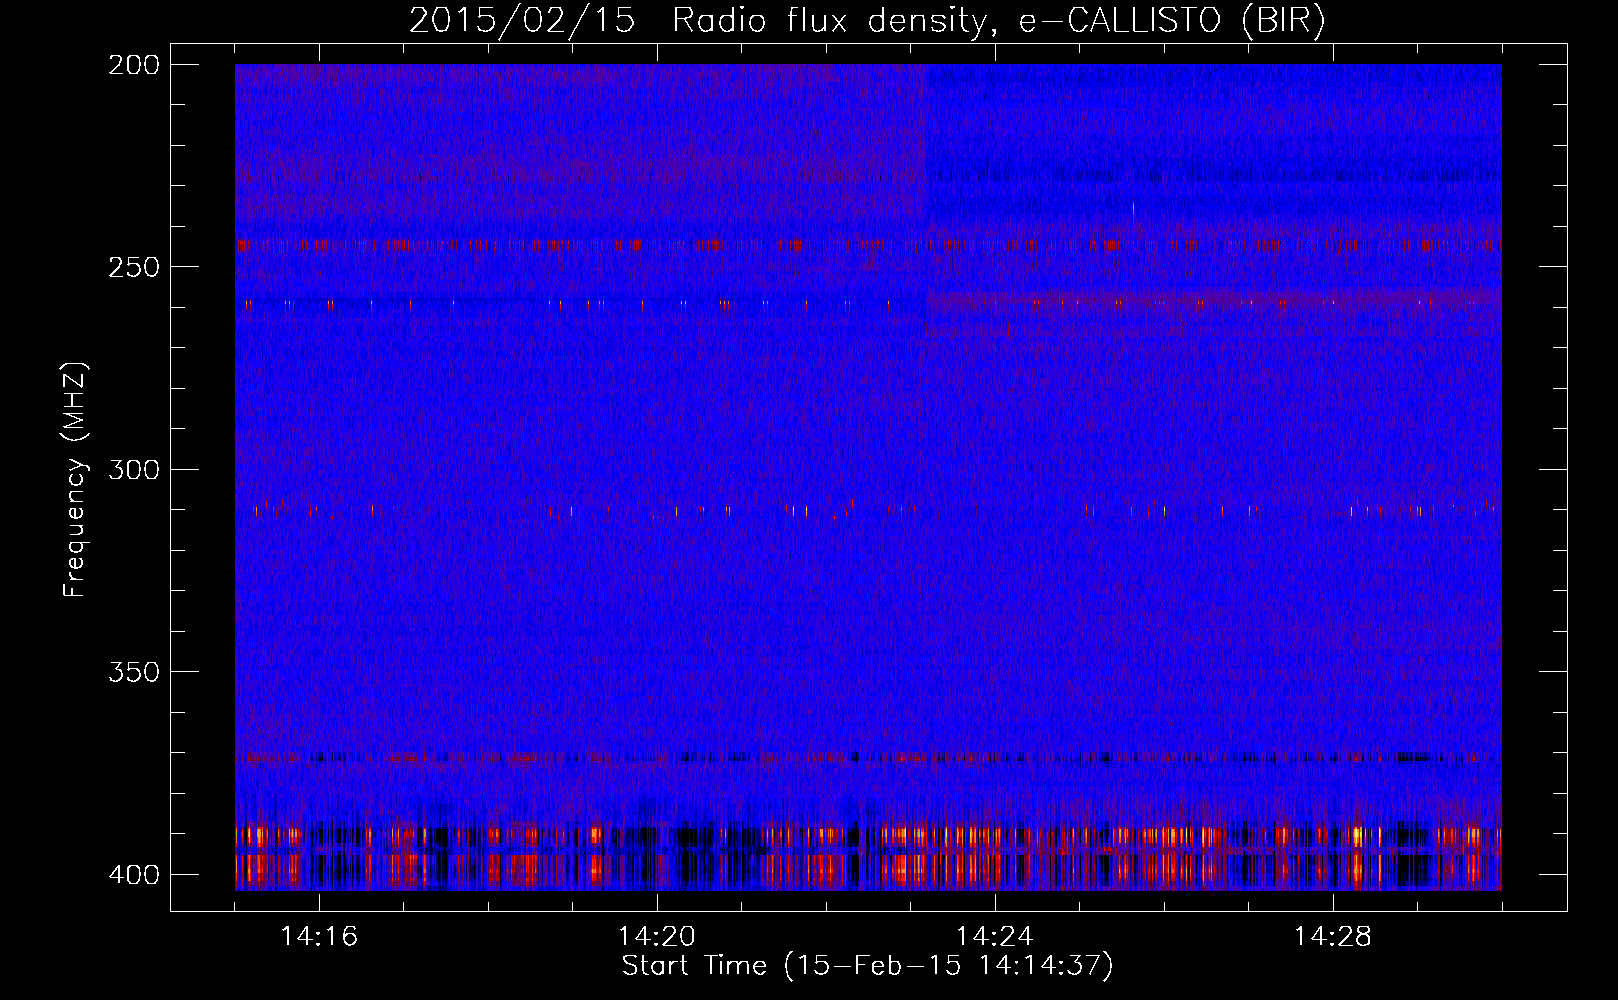This screenshot has height=1000, width=1618.
Task: Click the 250 frequency tick label
Action: 133,267
